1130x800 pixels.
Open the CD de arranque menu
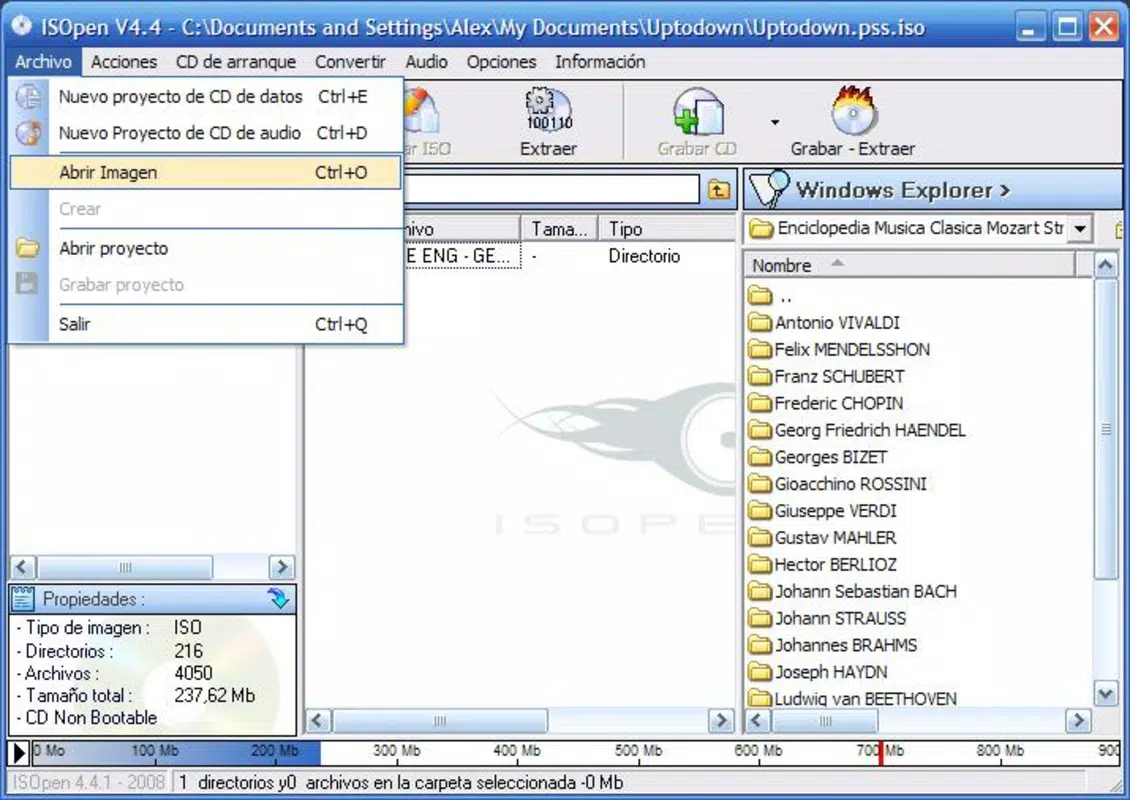click(x=236, y=62)
